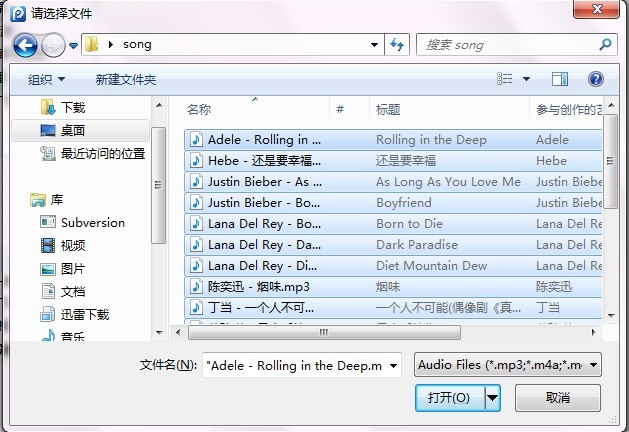Click file list scroll right arrow
The height and width of the screenshot is (432, 629).
point(594,332)
